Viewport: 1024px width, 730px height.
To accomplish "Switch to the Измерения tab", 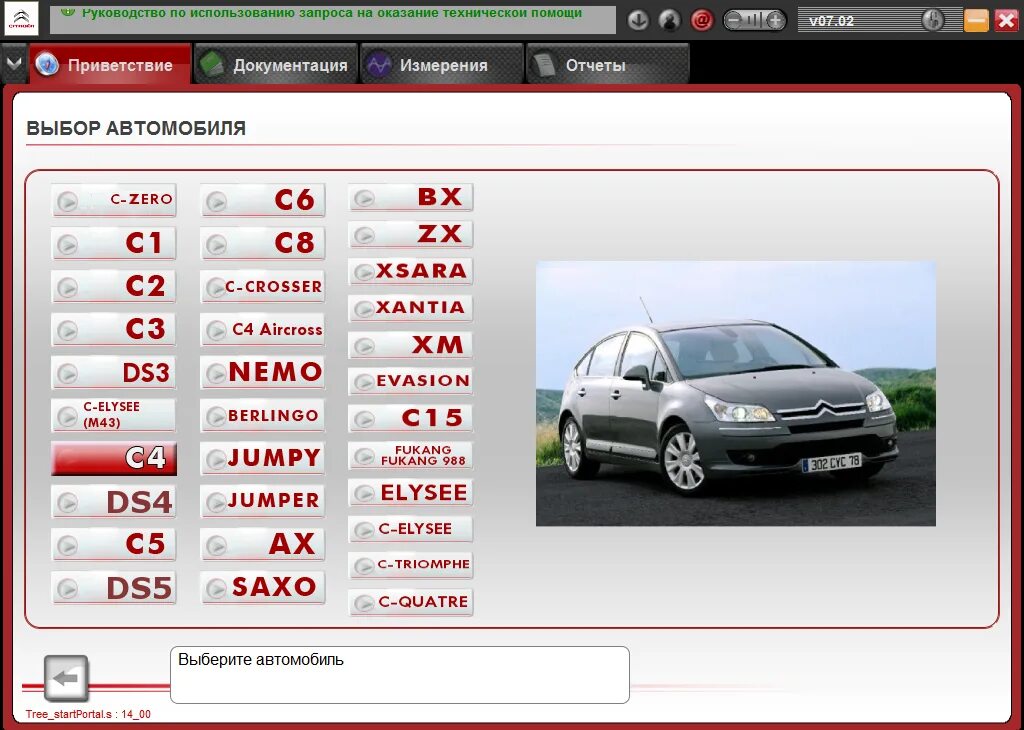I will [441, 64].
